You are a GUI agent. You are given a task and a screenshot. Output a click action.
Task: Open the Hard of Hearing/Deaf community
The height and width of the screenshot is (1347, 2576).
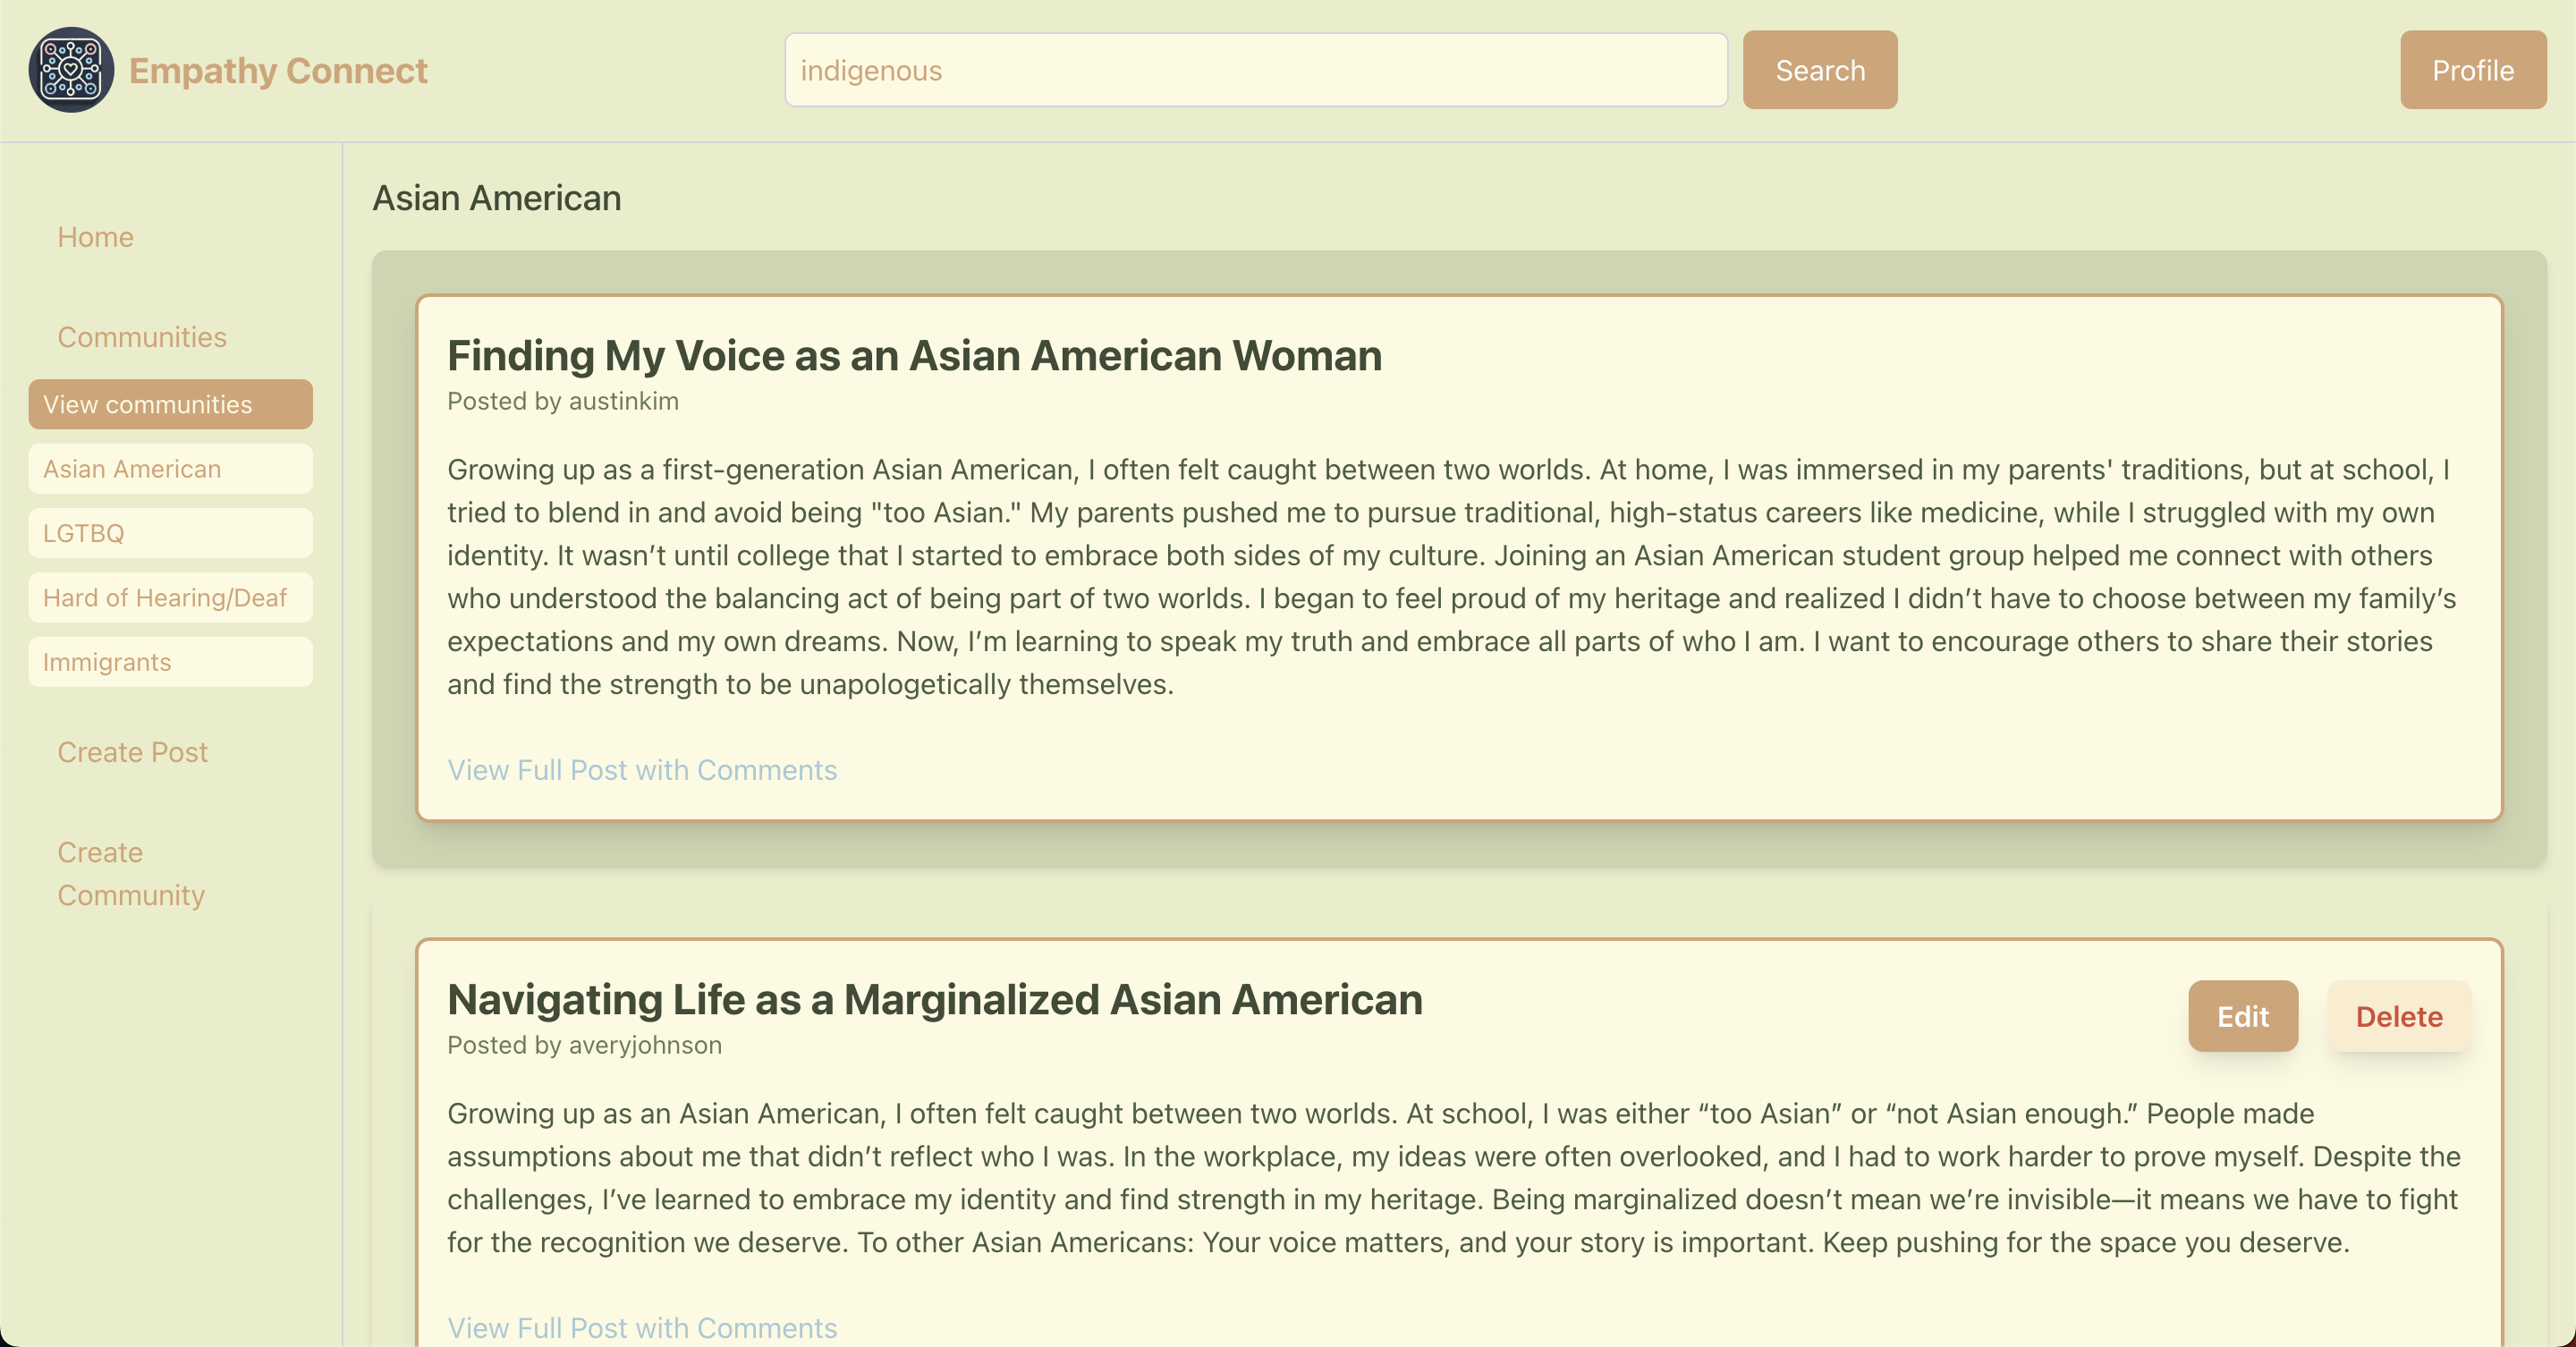(x=170, y=598)
